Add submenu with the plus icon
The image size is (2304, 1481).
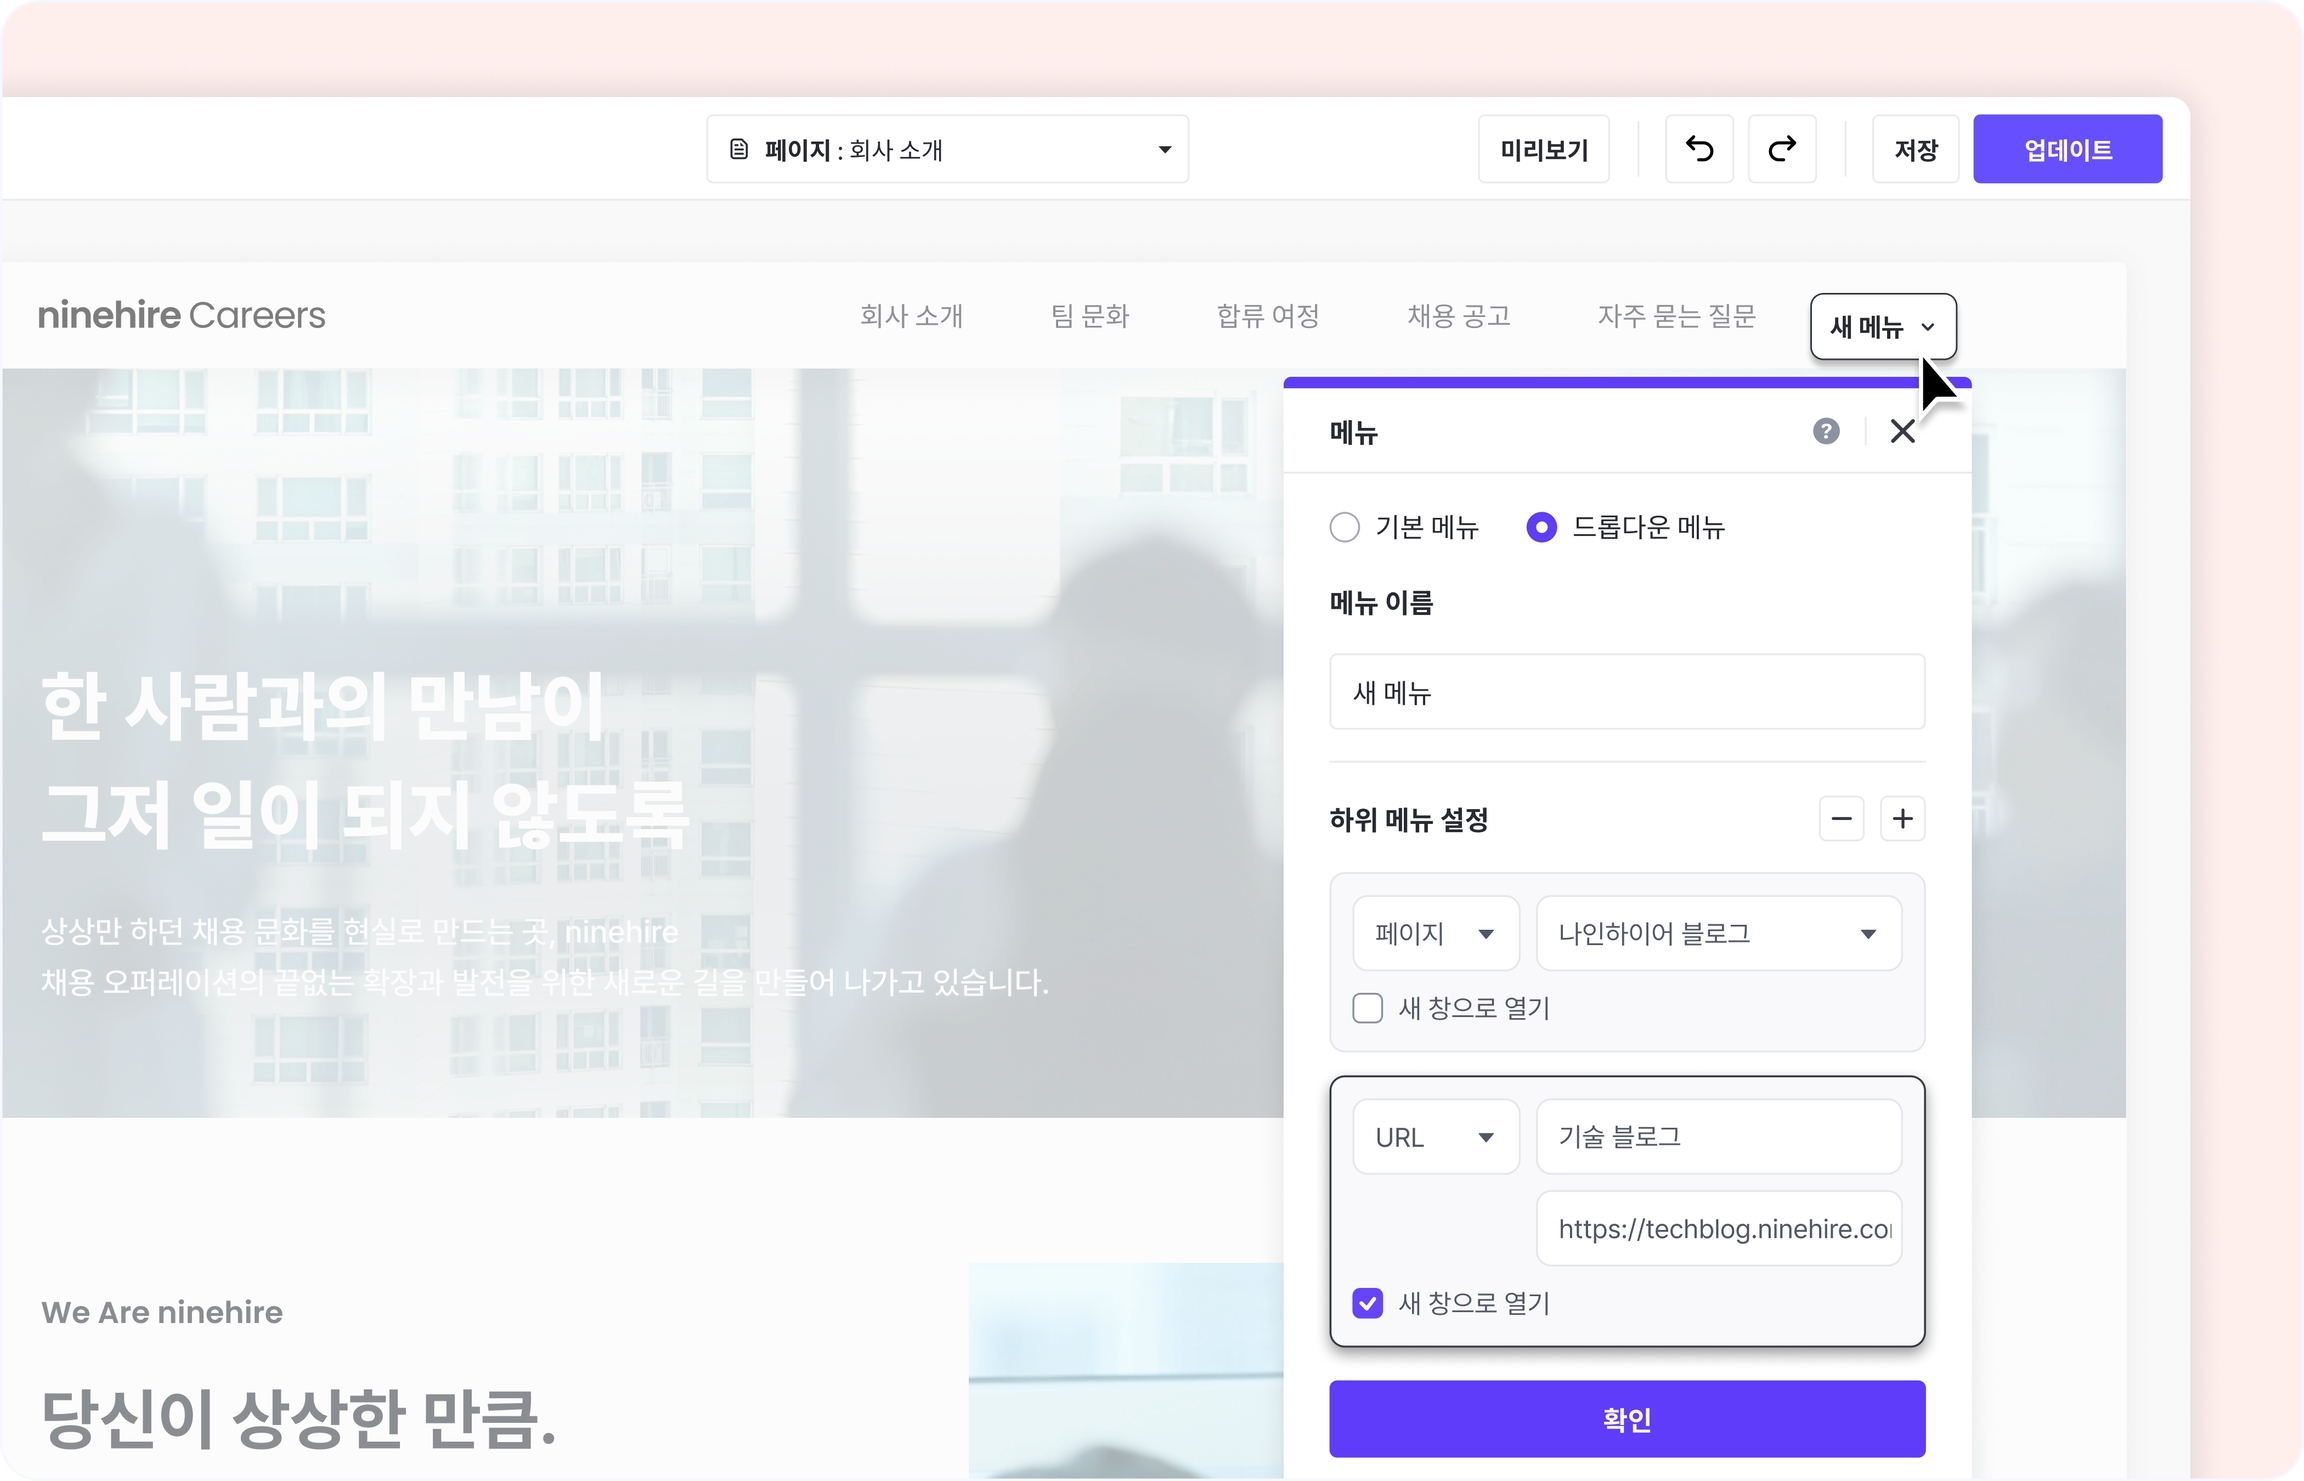1902,819
